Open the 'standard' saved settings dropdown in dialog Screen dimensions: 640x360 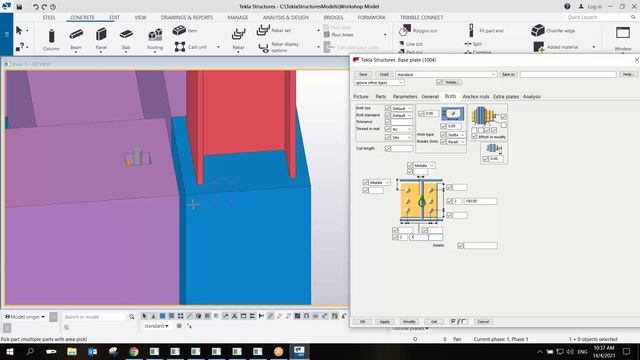click(446, 74)
